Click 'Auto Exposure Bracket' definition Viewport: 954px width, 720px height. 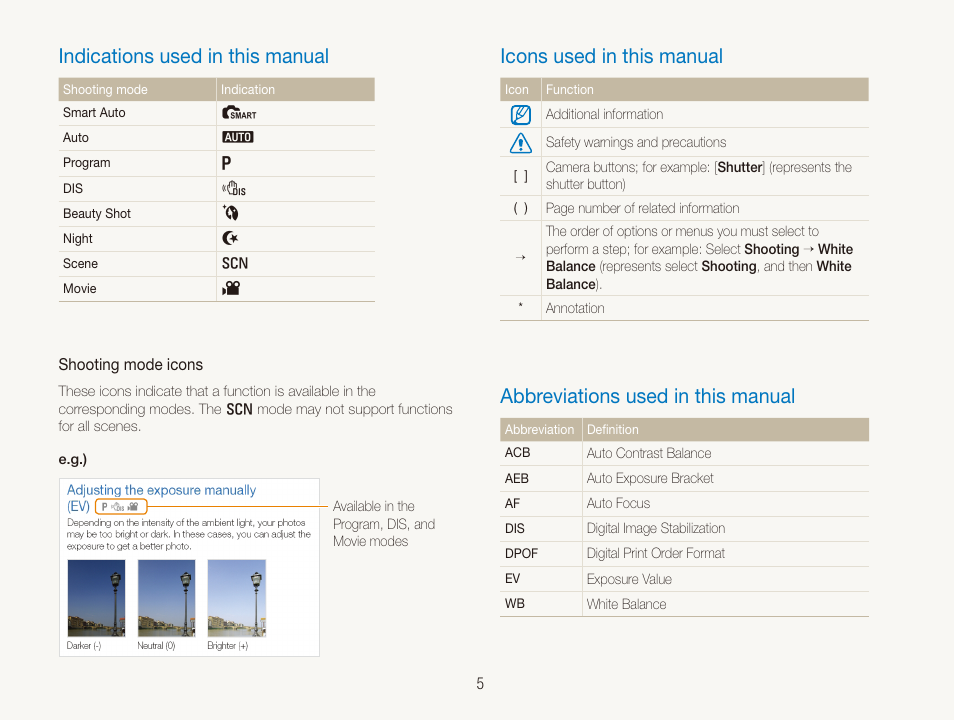tap(650, 478)
